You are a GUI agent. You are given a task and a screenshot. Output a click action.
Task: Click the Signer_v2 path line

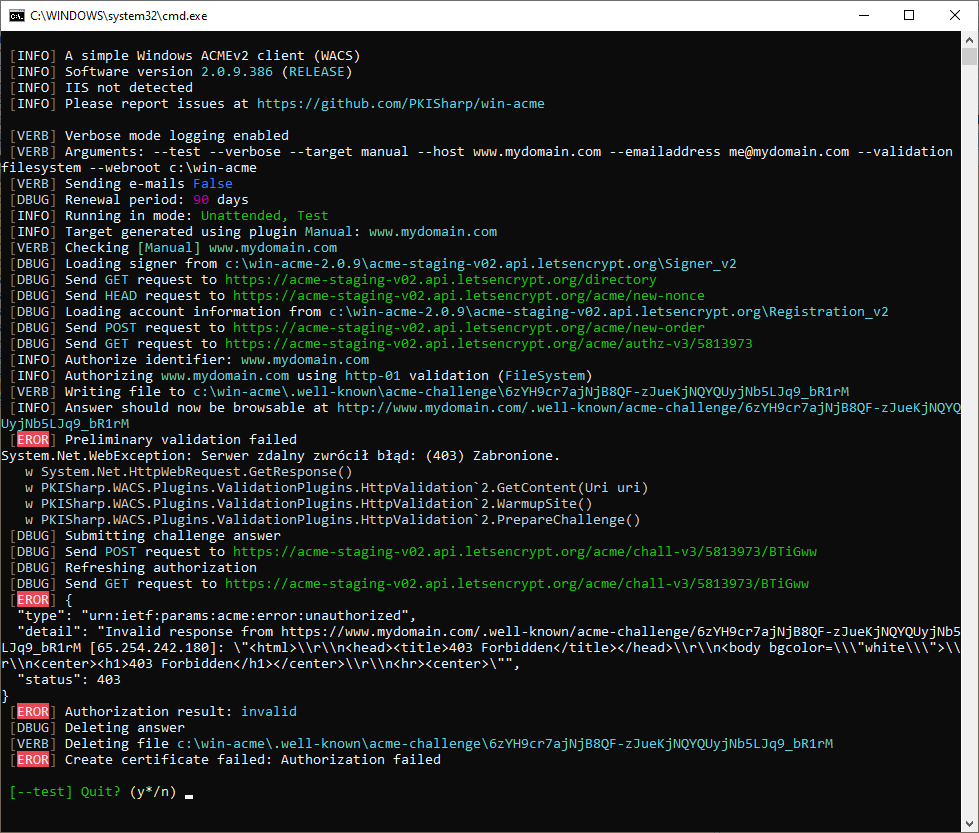coord(373,264)
